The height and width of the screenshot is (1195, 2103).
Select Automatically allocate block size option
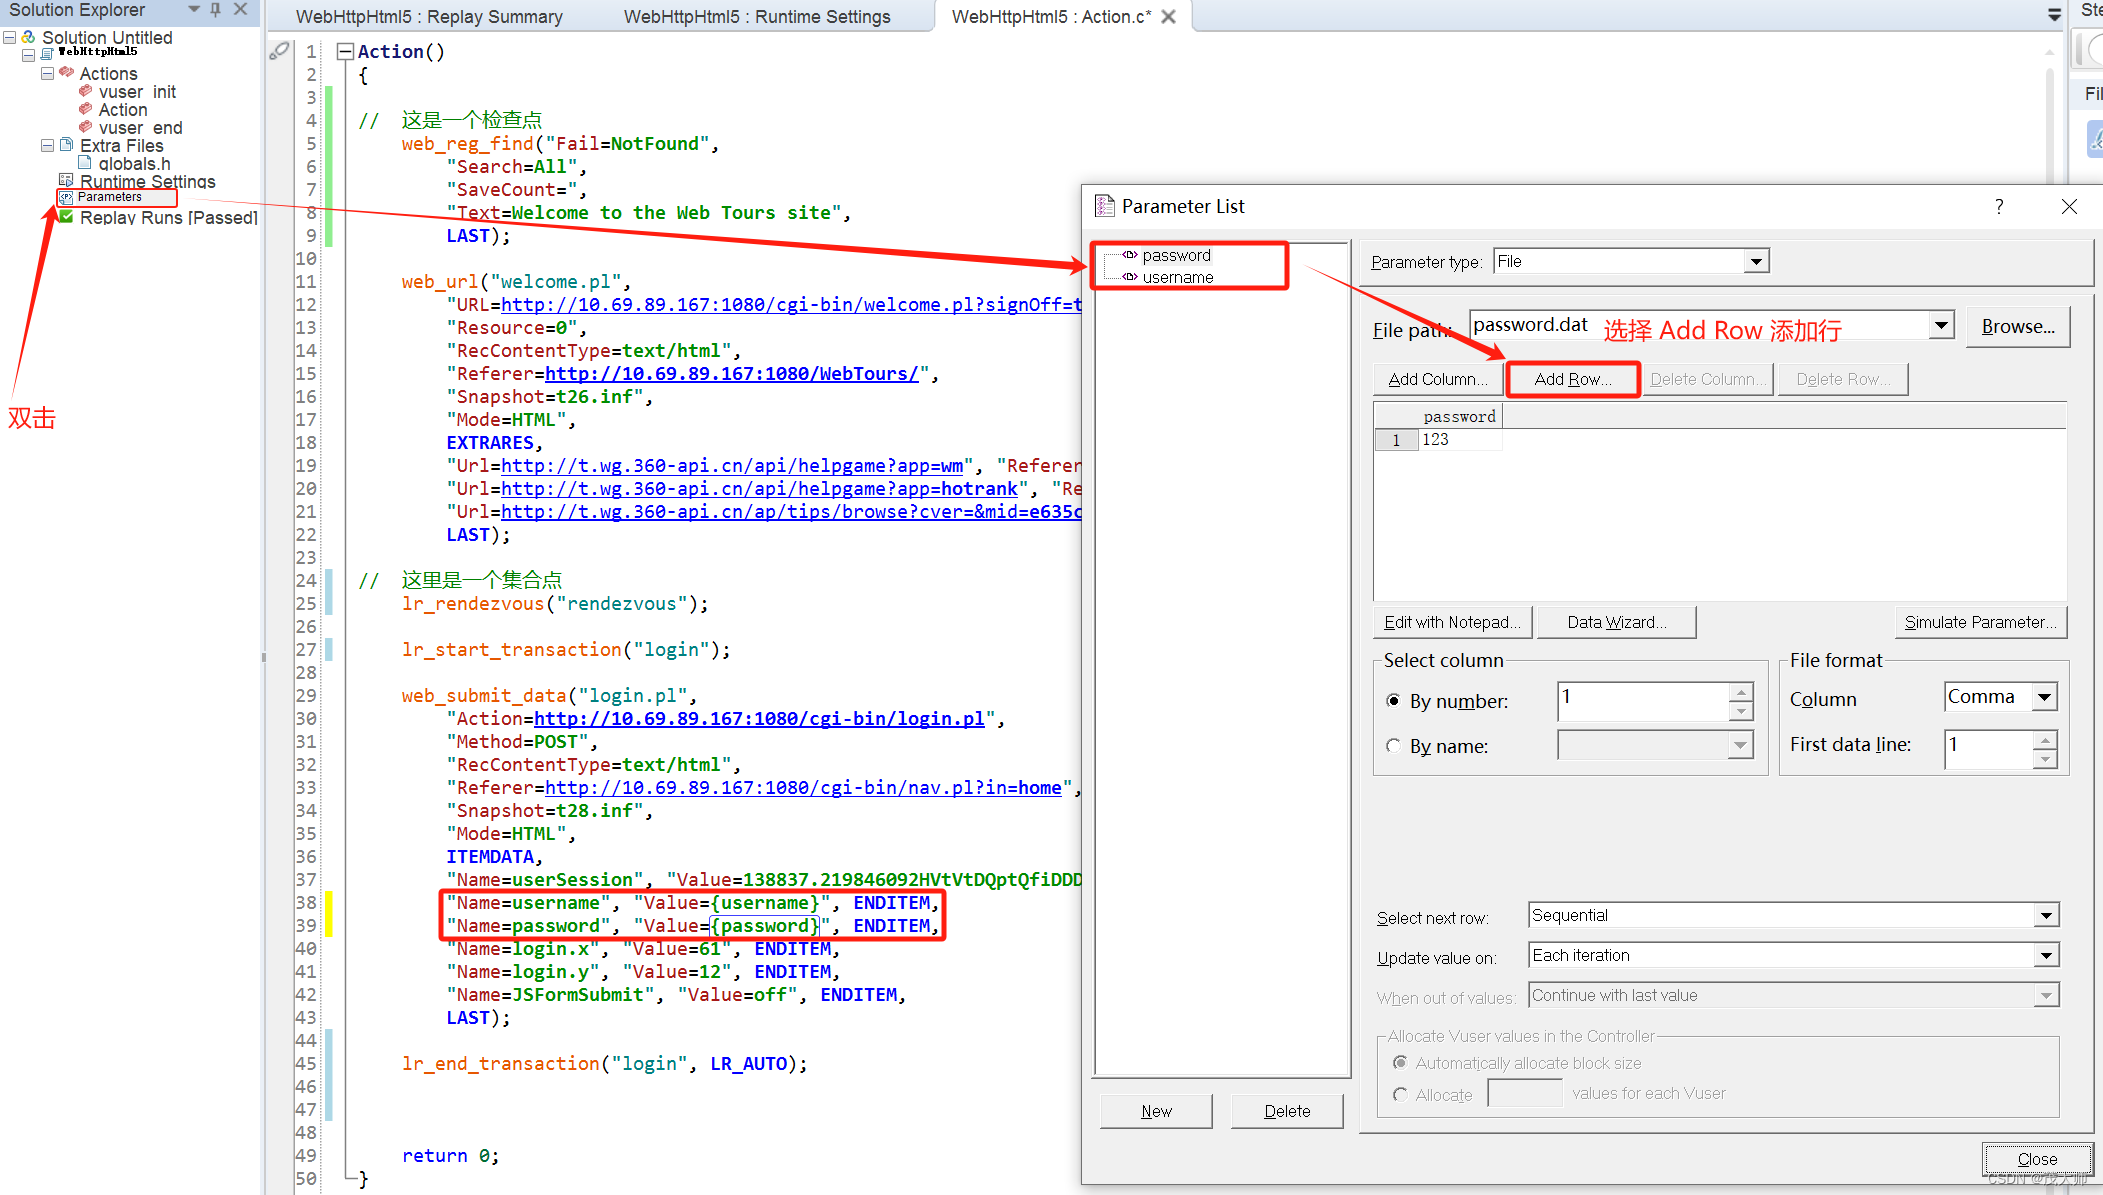[1400, 1063]
